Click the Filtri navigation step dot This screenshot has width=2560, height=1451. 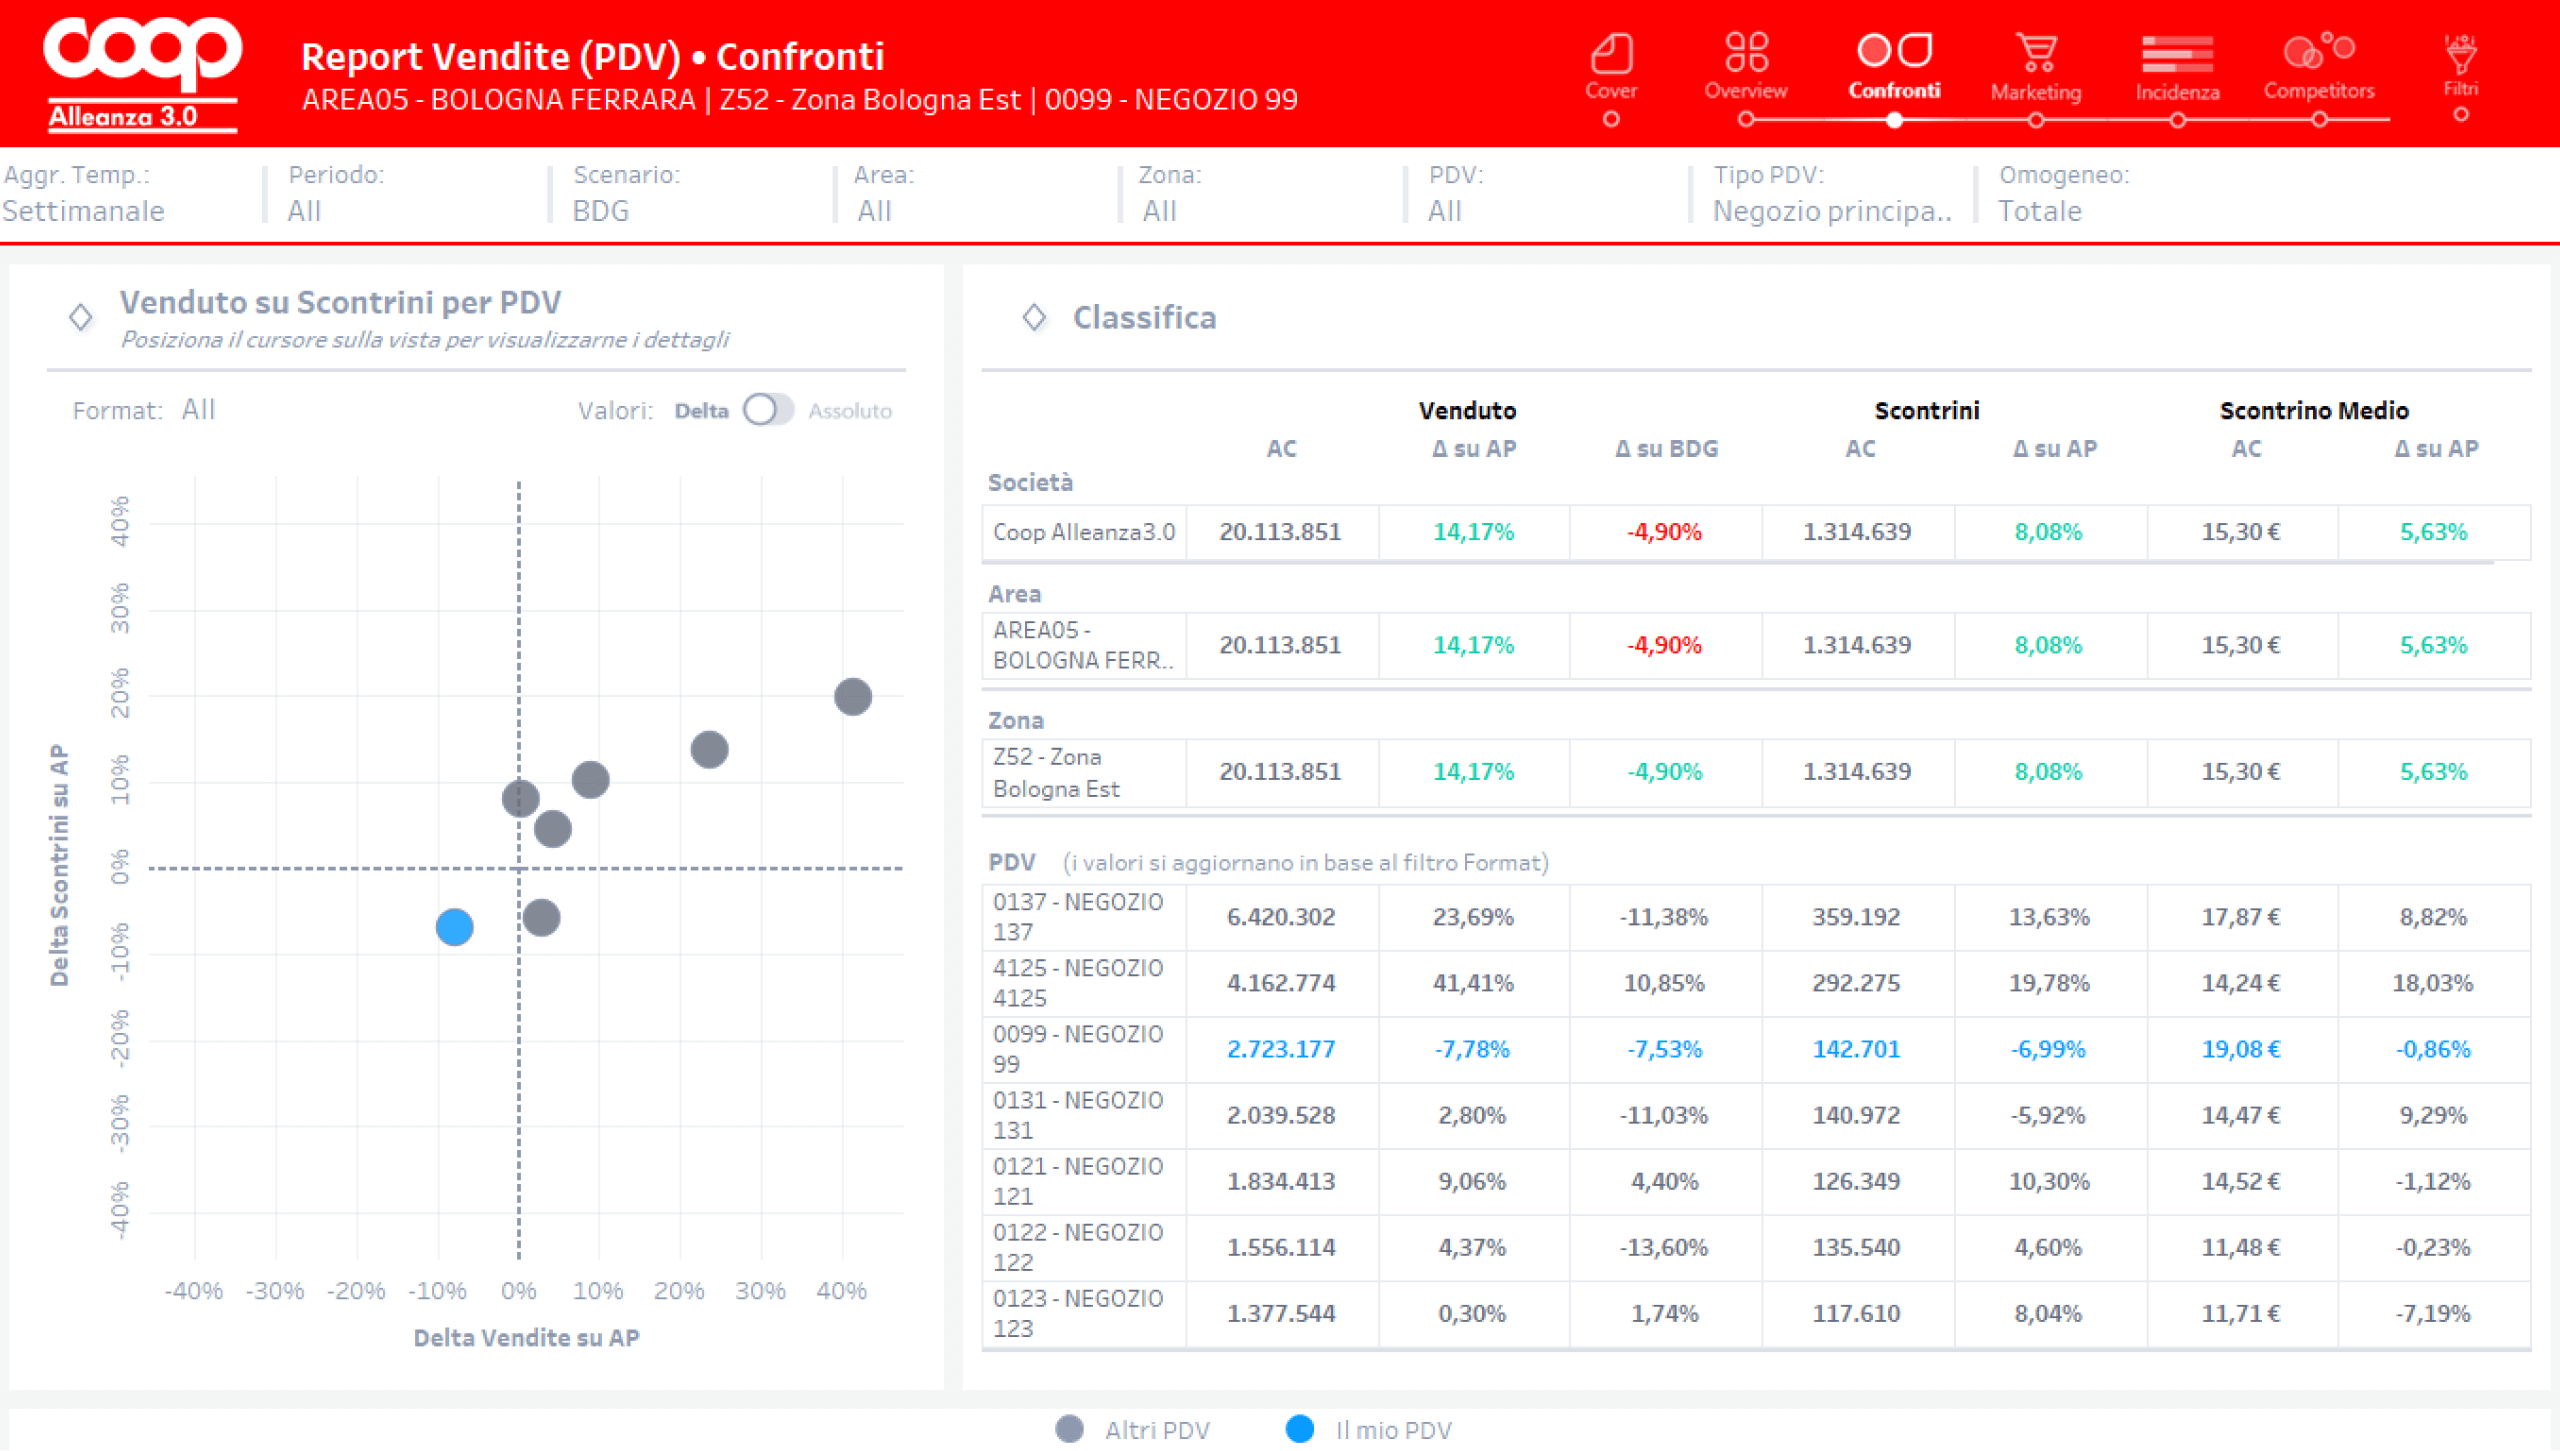[x=2461, y=114]
